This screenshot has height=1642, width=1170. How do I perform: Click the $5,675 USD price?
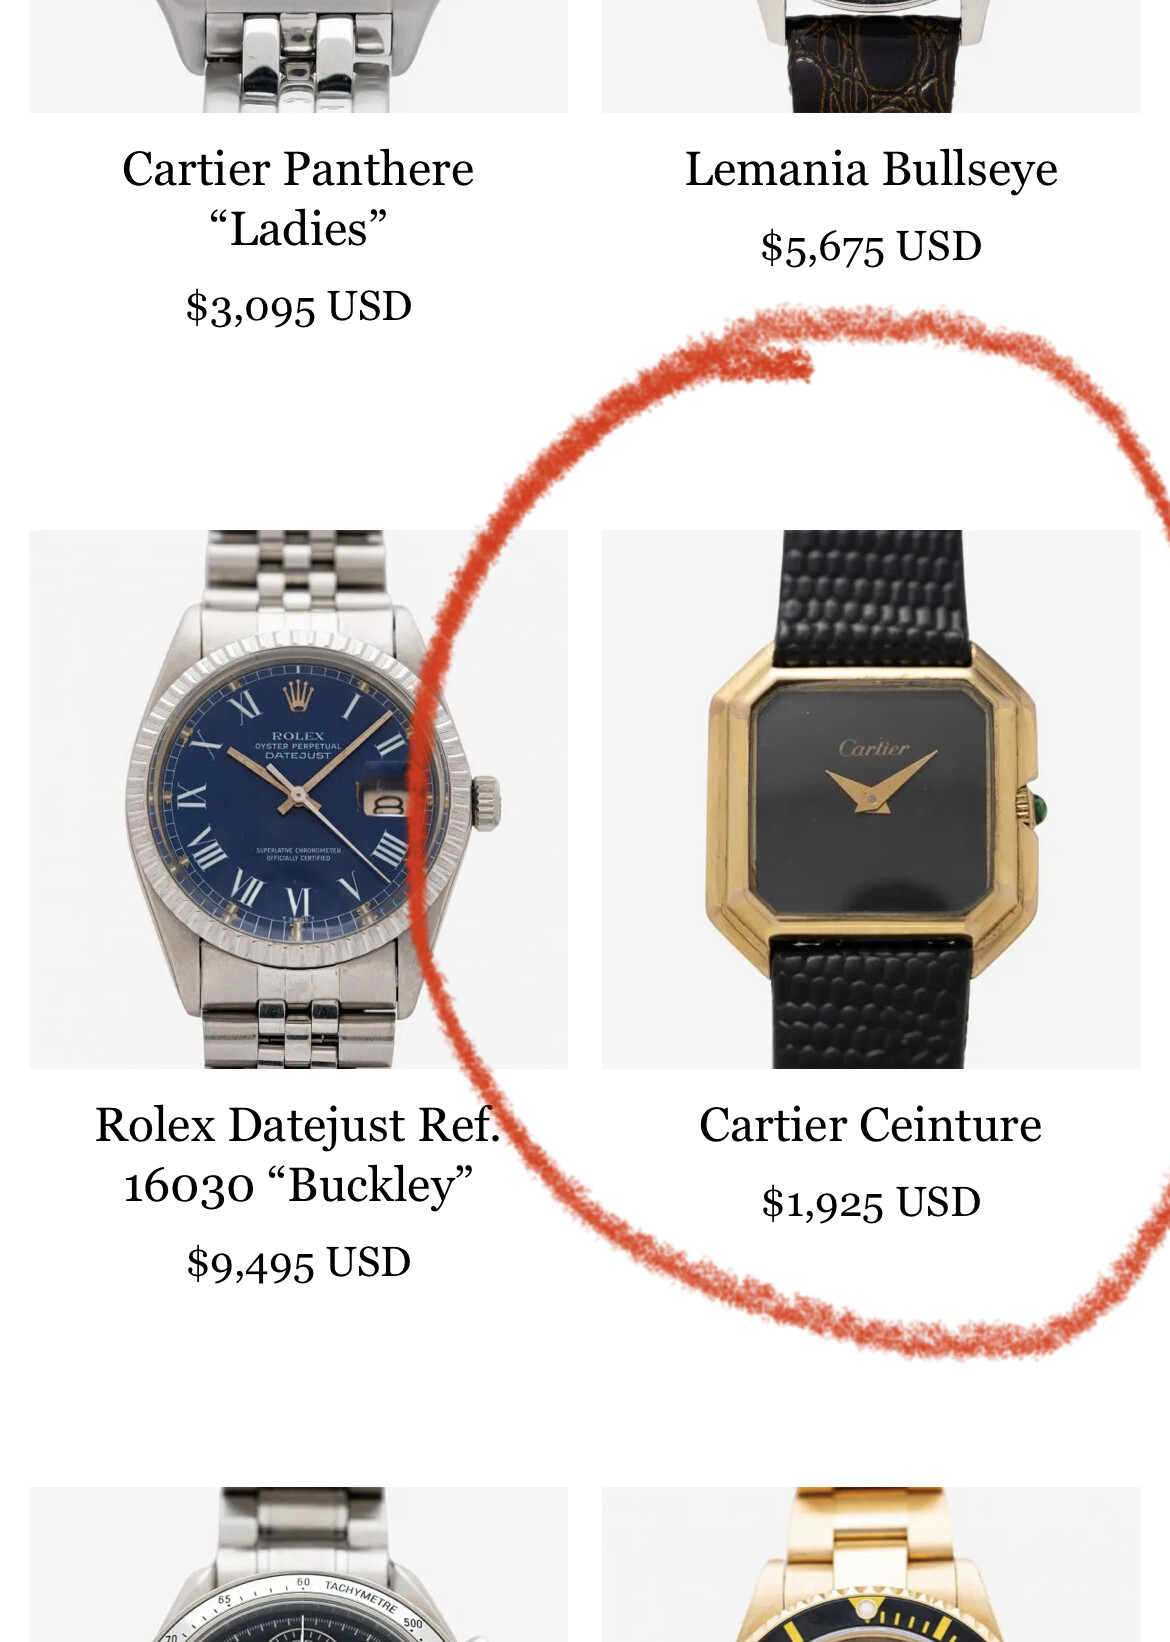coord(871,246)
